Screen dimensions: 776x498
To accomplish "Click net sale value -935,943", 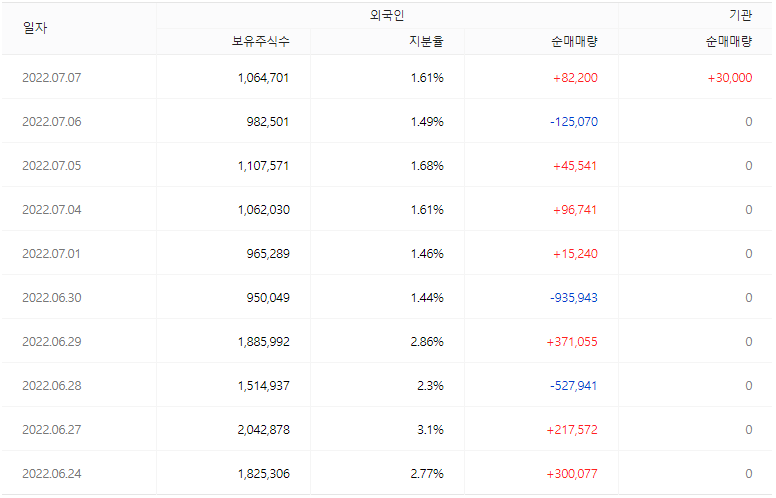I will [574, 298].
